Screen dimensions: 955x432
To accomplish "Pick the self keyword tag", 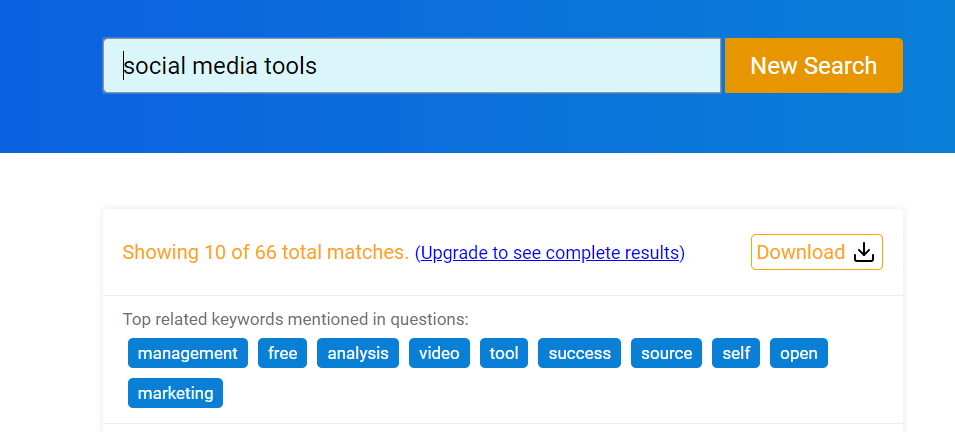I will click(736, 353).
